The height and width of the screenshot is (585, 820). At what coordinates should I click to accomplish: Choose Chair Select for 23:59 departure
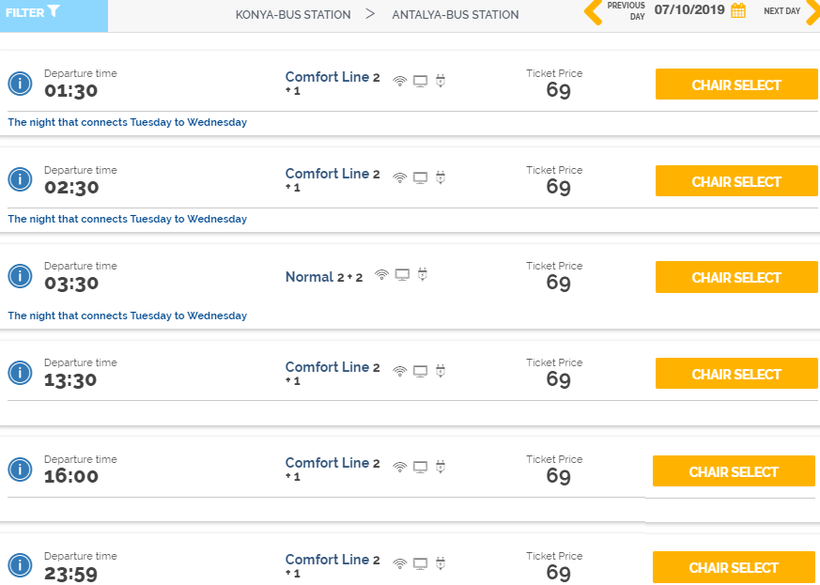pyautogui.click(x=733, y=567)
